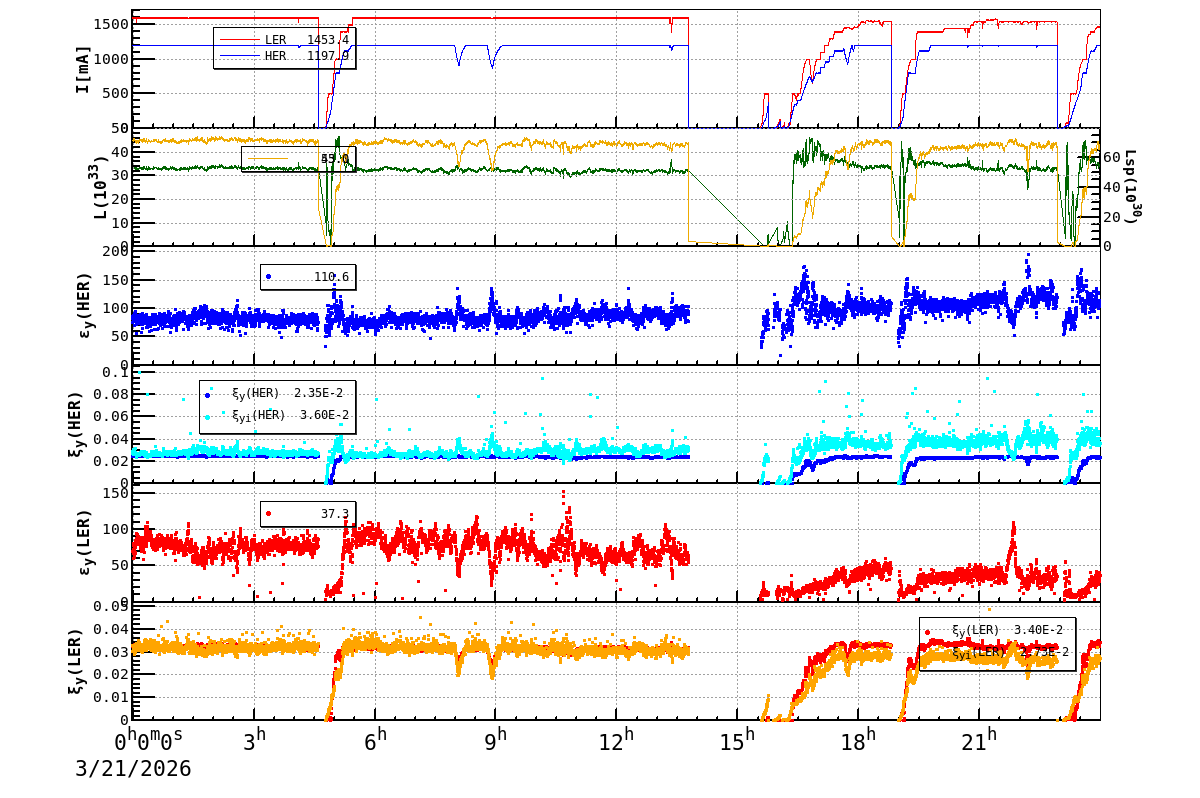
Task: Click the 40 tick on right Lsp axis
Action: (1110, 187)
